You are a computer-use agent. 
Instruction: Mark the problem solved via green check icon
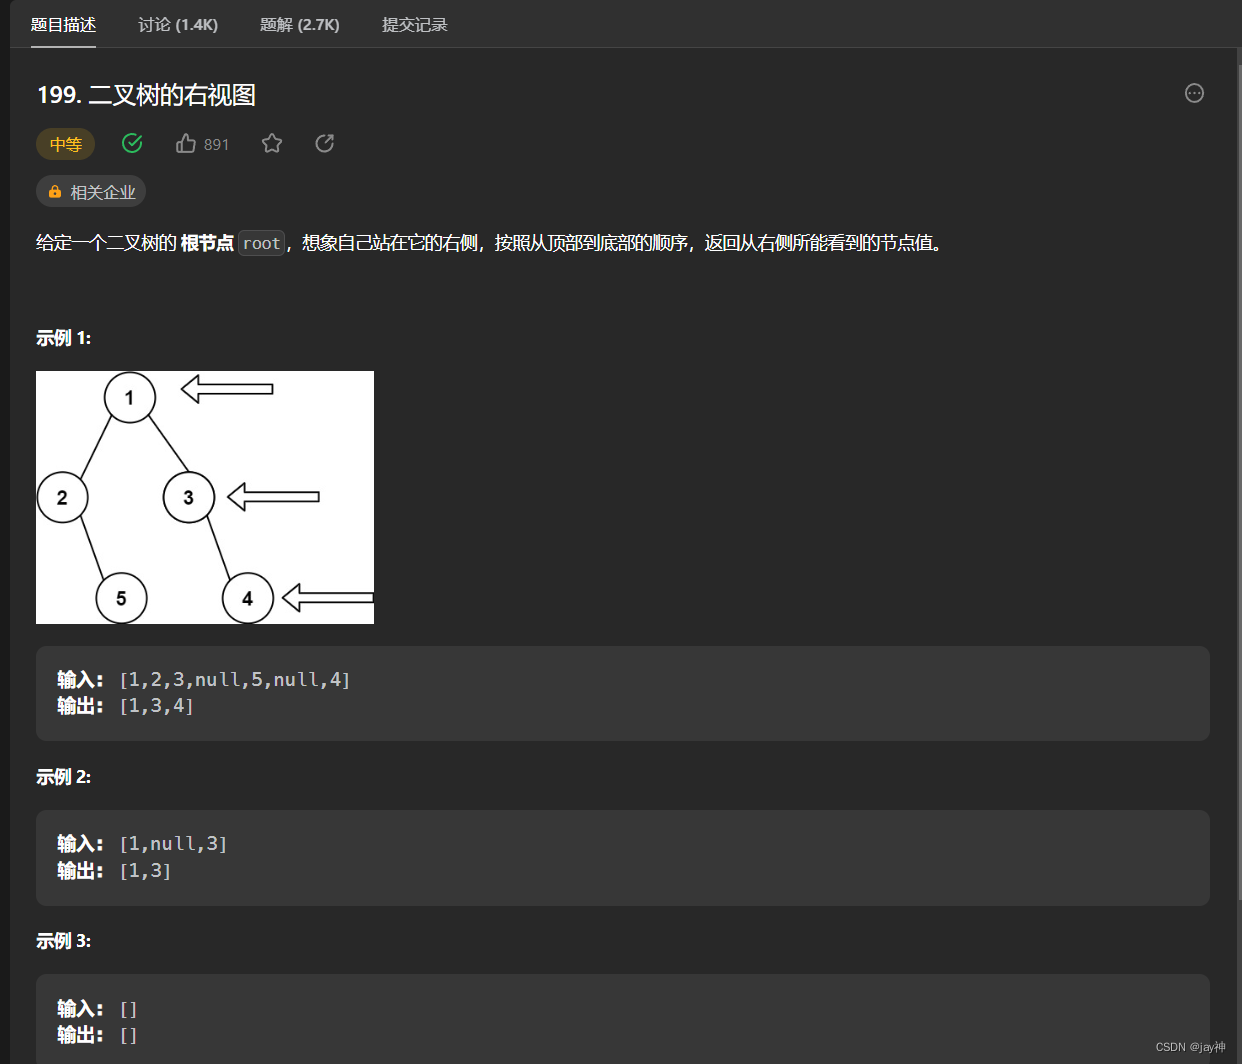[x=132, y=143]
